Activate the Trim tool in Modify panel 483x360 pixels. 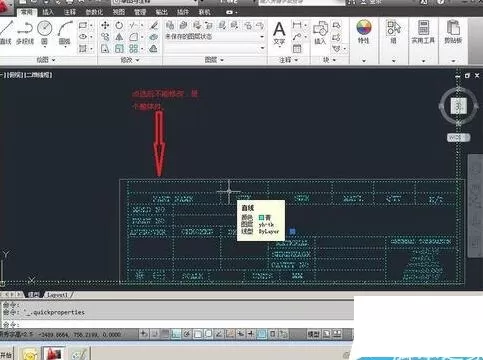133,25
